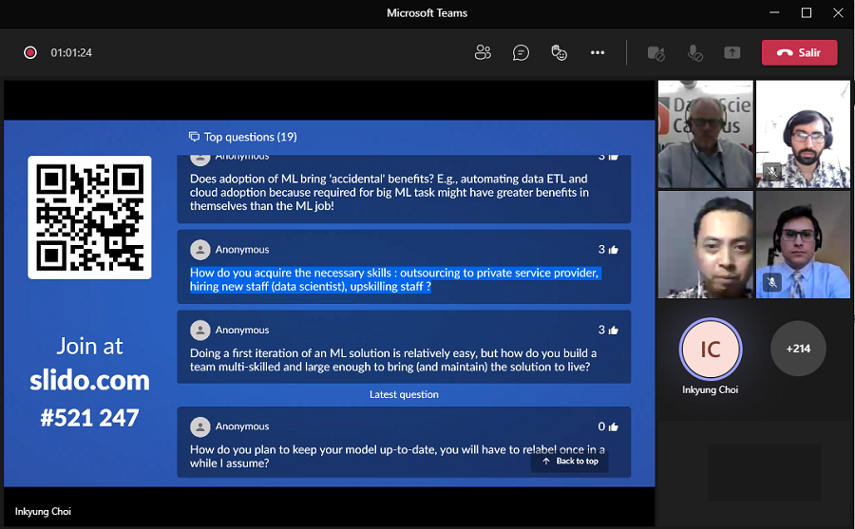Click the Microsoft Teams window title
This screenshot has height=529, width=855.
(427, 13)
